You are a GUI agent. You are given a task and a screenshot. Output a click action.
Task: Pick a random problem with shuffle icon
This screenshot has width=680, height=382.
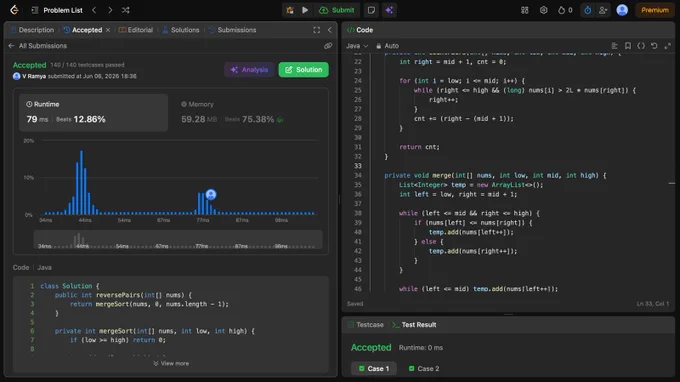point(126,10)
